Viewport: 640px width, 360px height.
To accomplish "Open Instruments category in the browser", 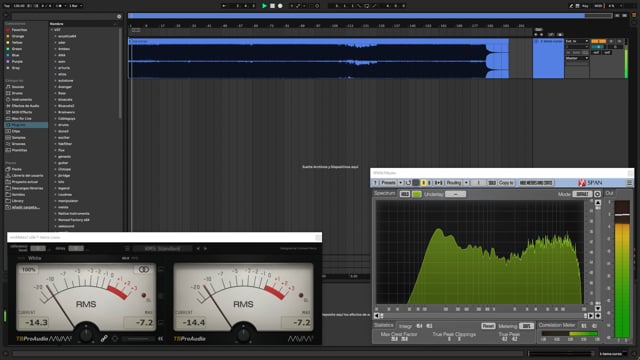I will pyautogui.click(x=21, y=100).
